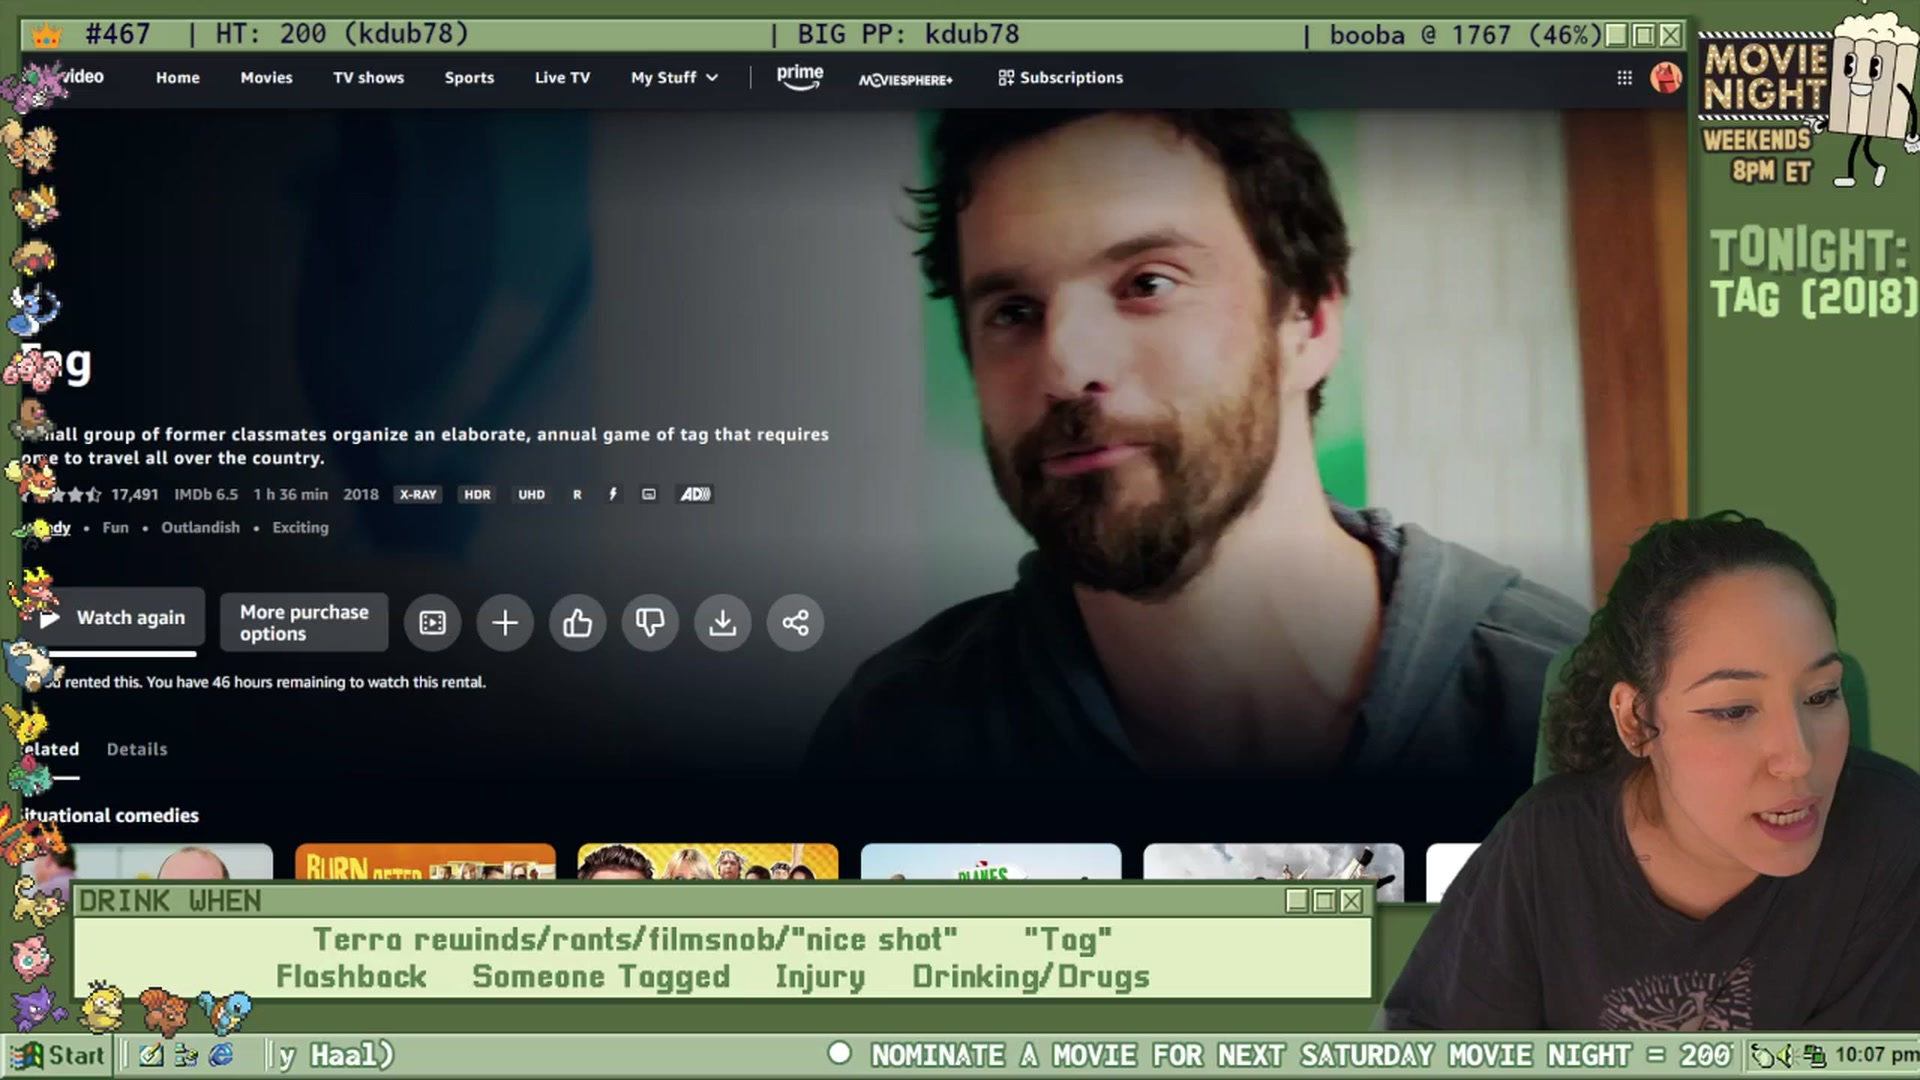Screen dimensions: 1920x1080
Task: Close the DRINK WHEN window
Action: 1351,901
